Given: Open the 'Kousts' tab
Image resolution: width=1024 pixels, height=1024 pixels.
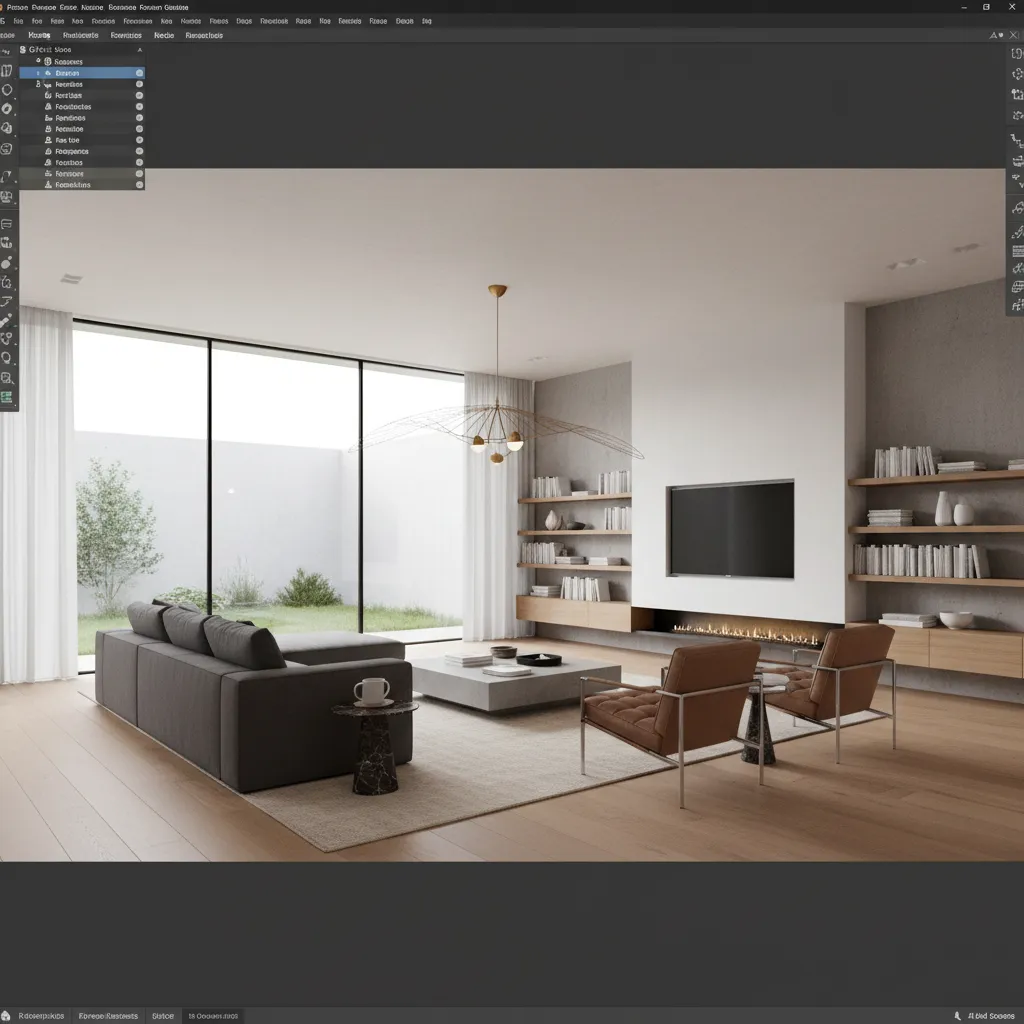Looking at the screenshot, I should click(x=39, y=35).
